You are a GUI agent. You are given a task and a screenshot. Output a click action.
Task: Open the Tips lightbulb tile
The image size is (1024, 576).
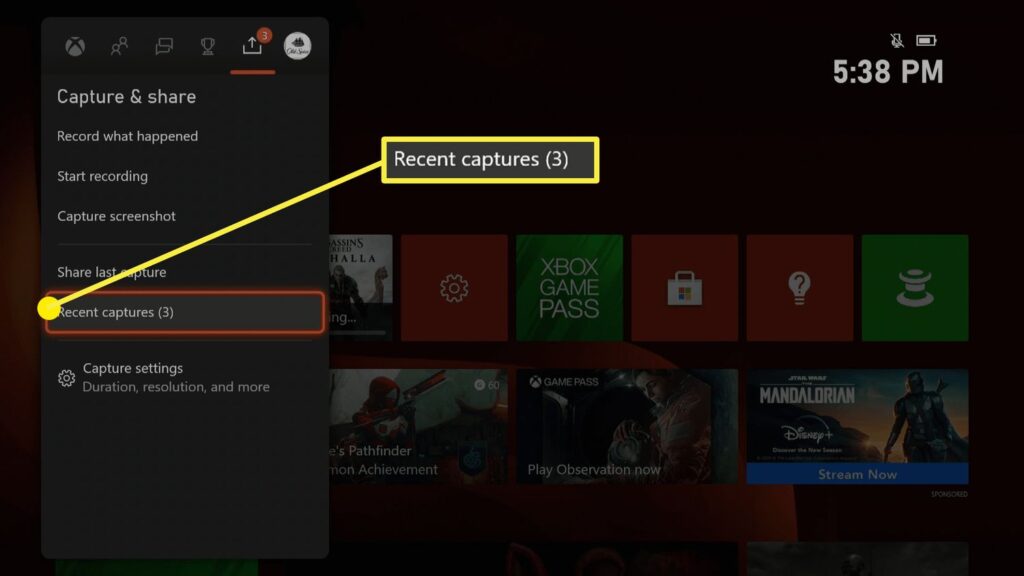799,288
